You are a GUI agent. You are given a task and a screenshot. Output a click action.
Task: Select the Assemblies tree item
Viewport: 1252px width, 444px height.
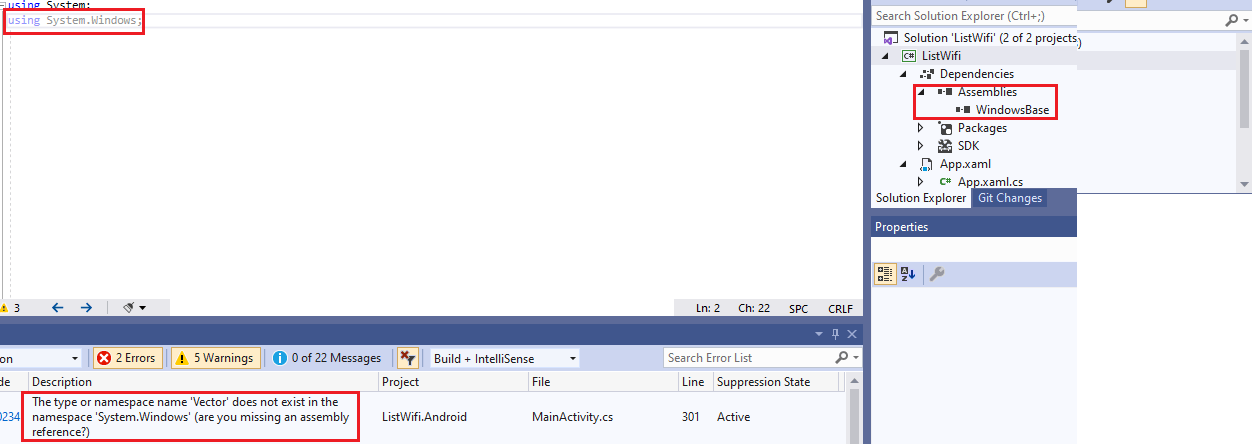coord(986,92)
